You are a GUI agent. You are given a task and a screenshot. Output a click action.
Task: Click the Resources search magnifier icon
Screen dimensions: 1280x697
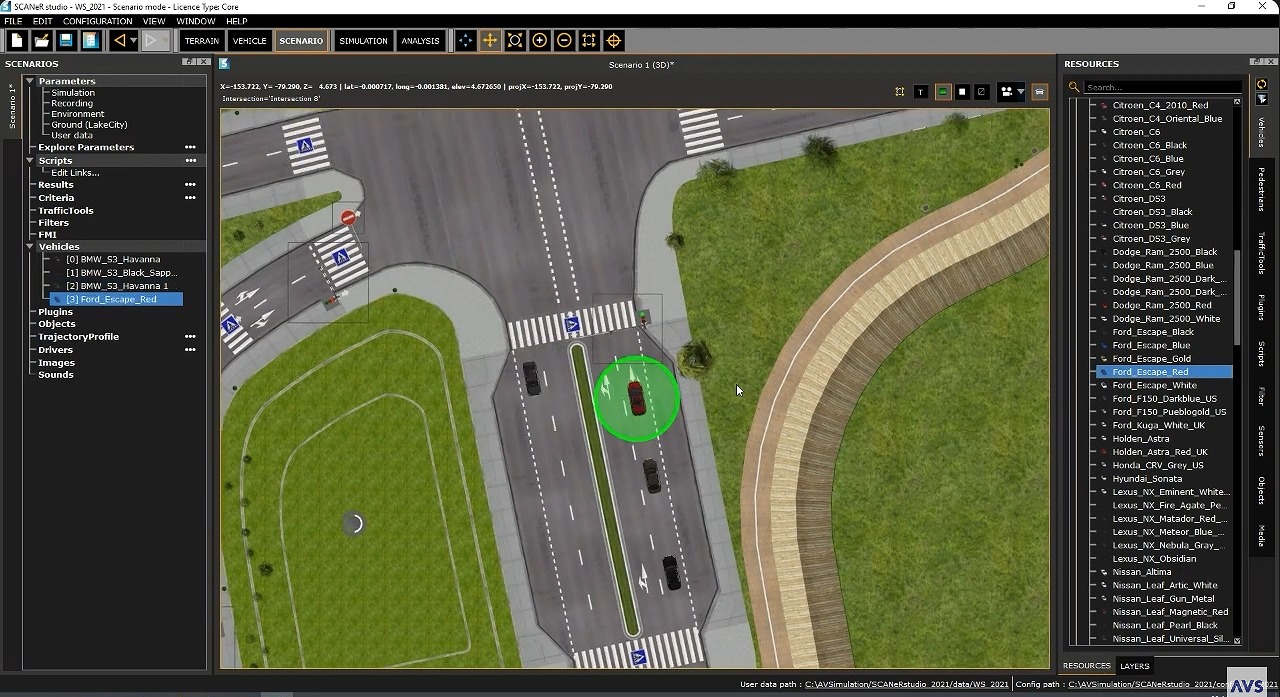tap(1075, 87)
